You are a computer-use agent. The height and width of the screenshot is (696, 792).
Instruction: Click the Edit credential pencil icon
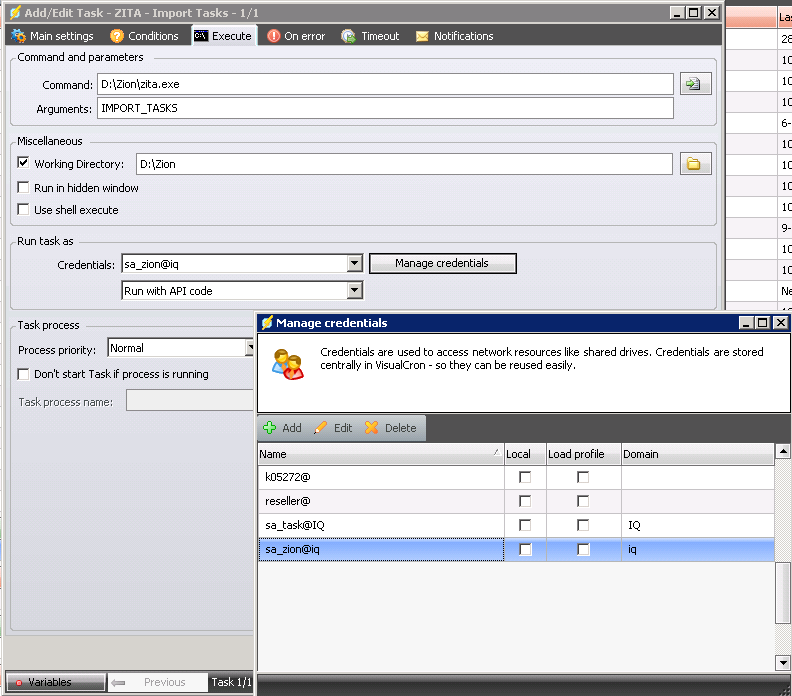[321, 428]
